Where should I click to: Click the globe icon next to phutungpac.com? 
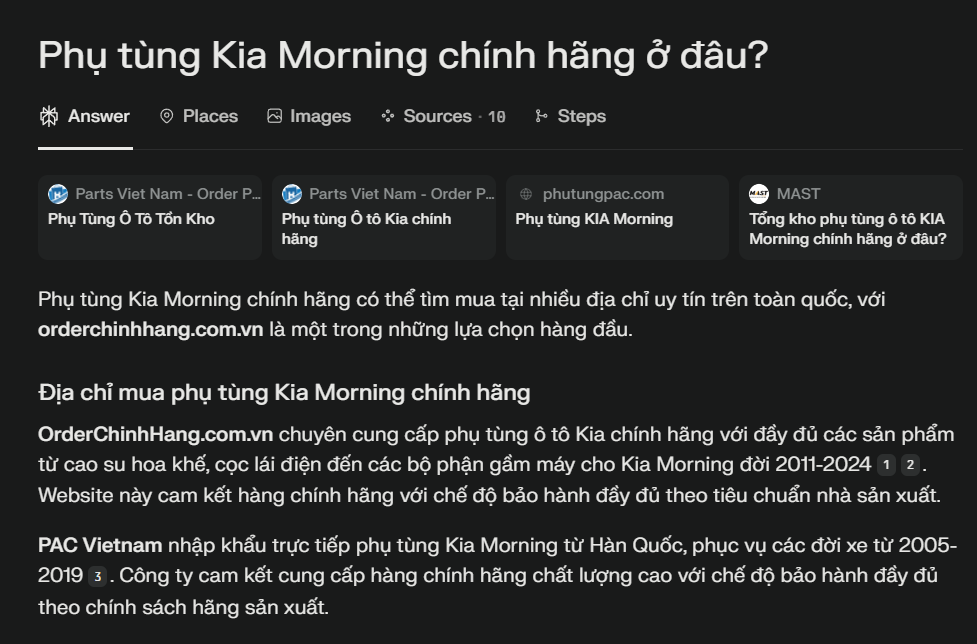(x=526, y=193)
